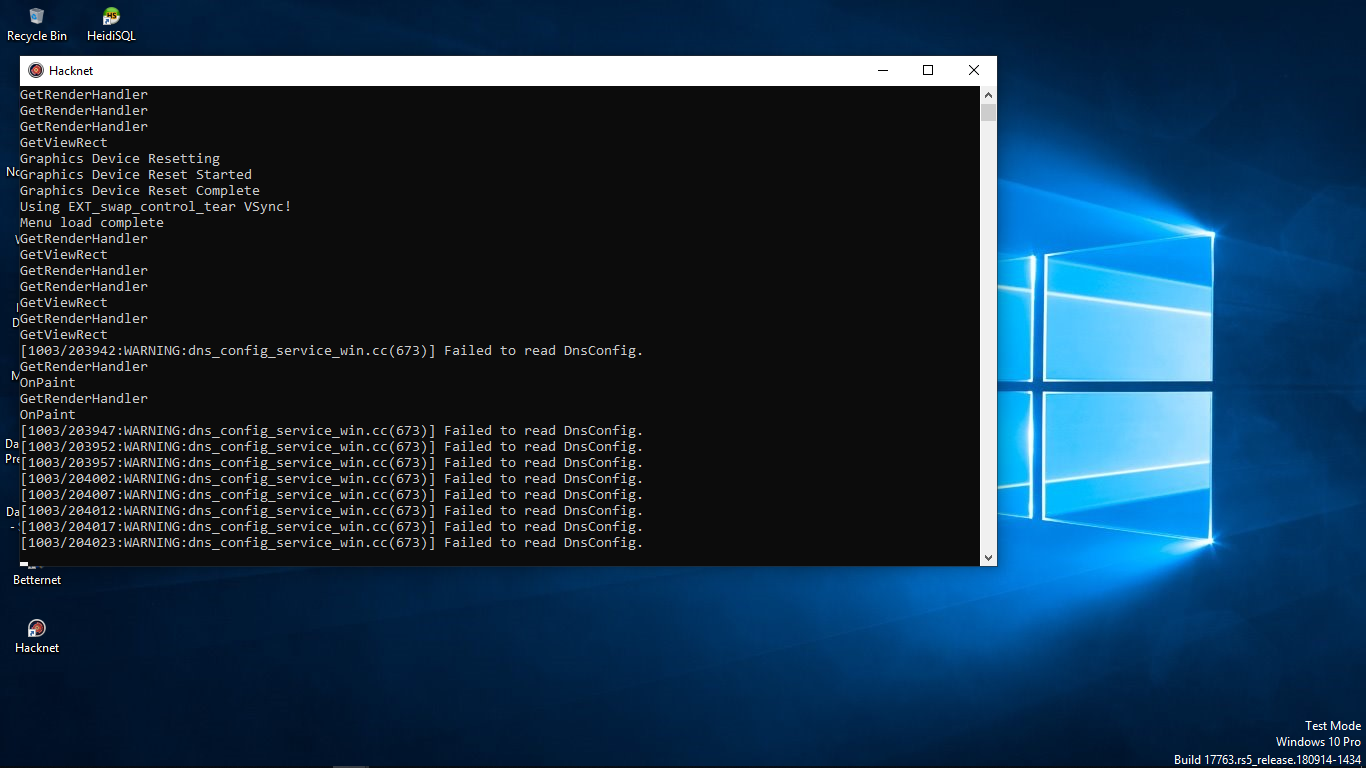Select the HeidiSQL desktop shortcut
Screen dimensions: 1366x768
pos(111,24)
